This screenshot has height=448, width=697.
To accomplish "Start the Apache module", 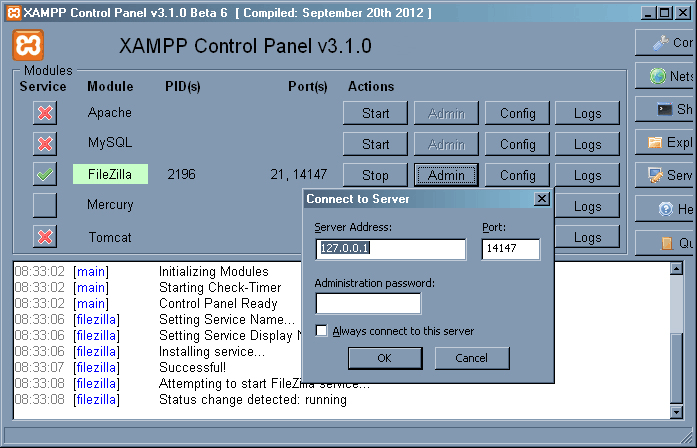I will [x=375, y=113].
